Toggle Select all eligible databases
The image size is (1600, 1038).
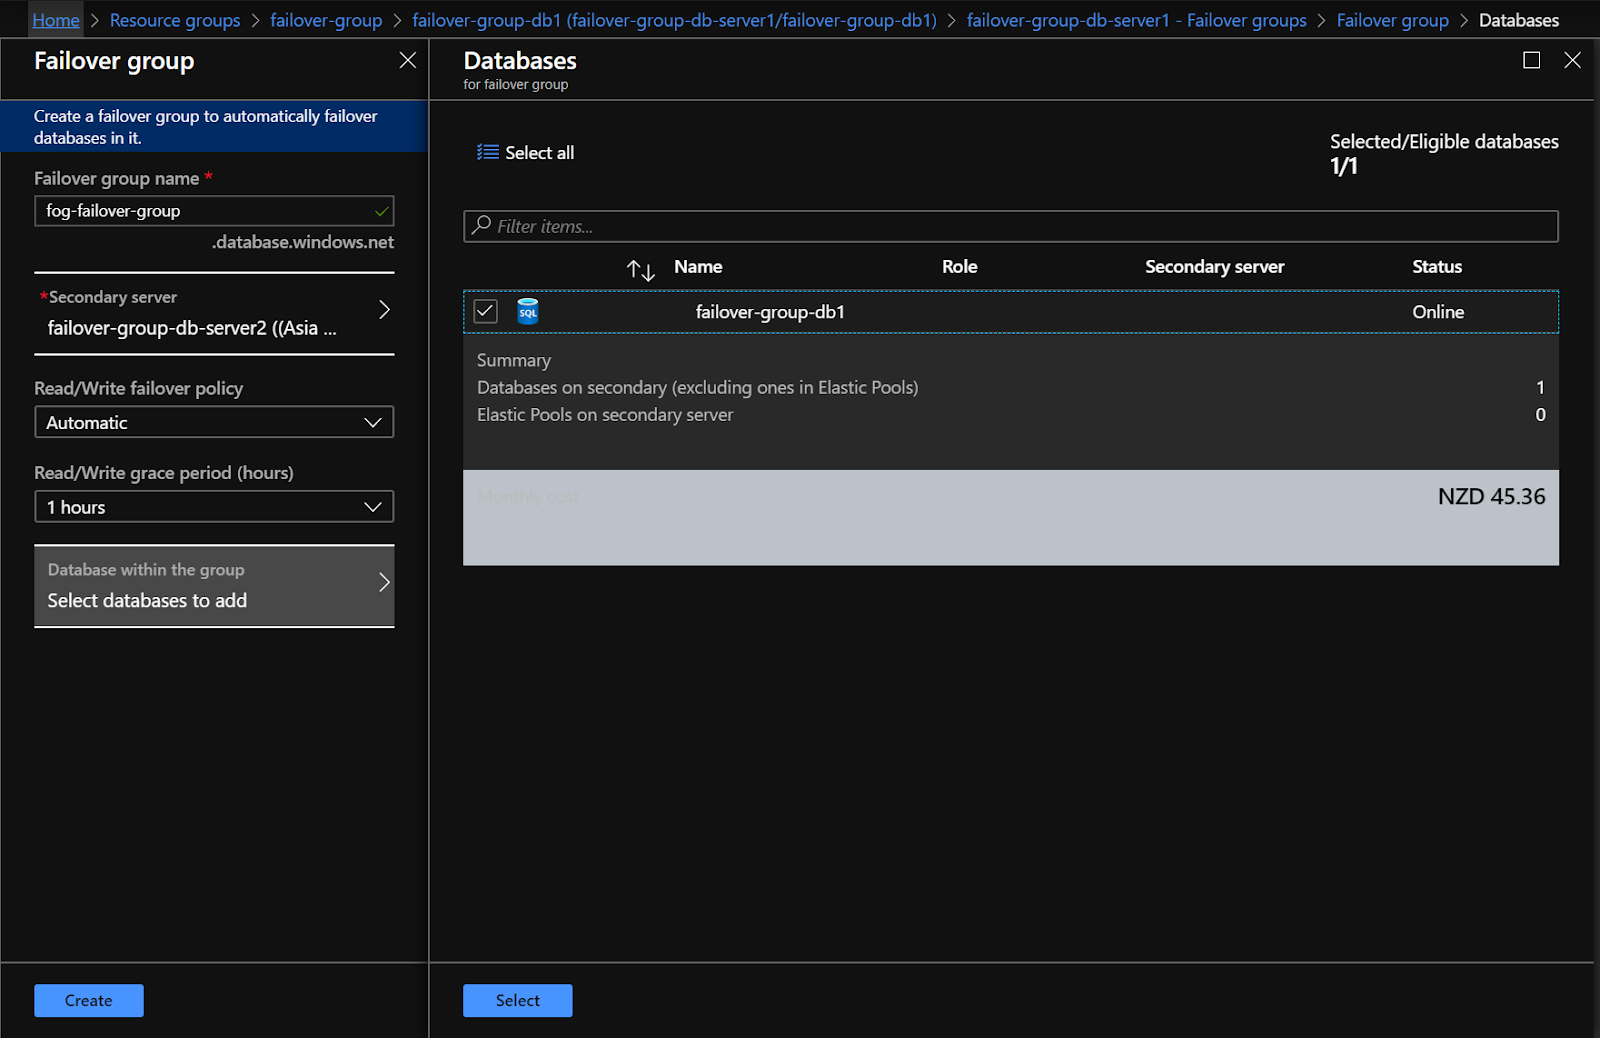(525, 152)
